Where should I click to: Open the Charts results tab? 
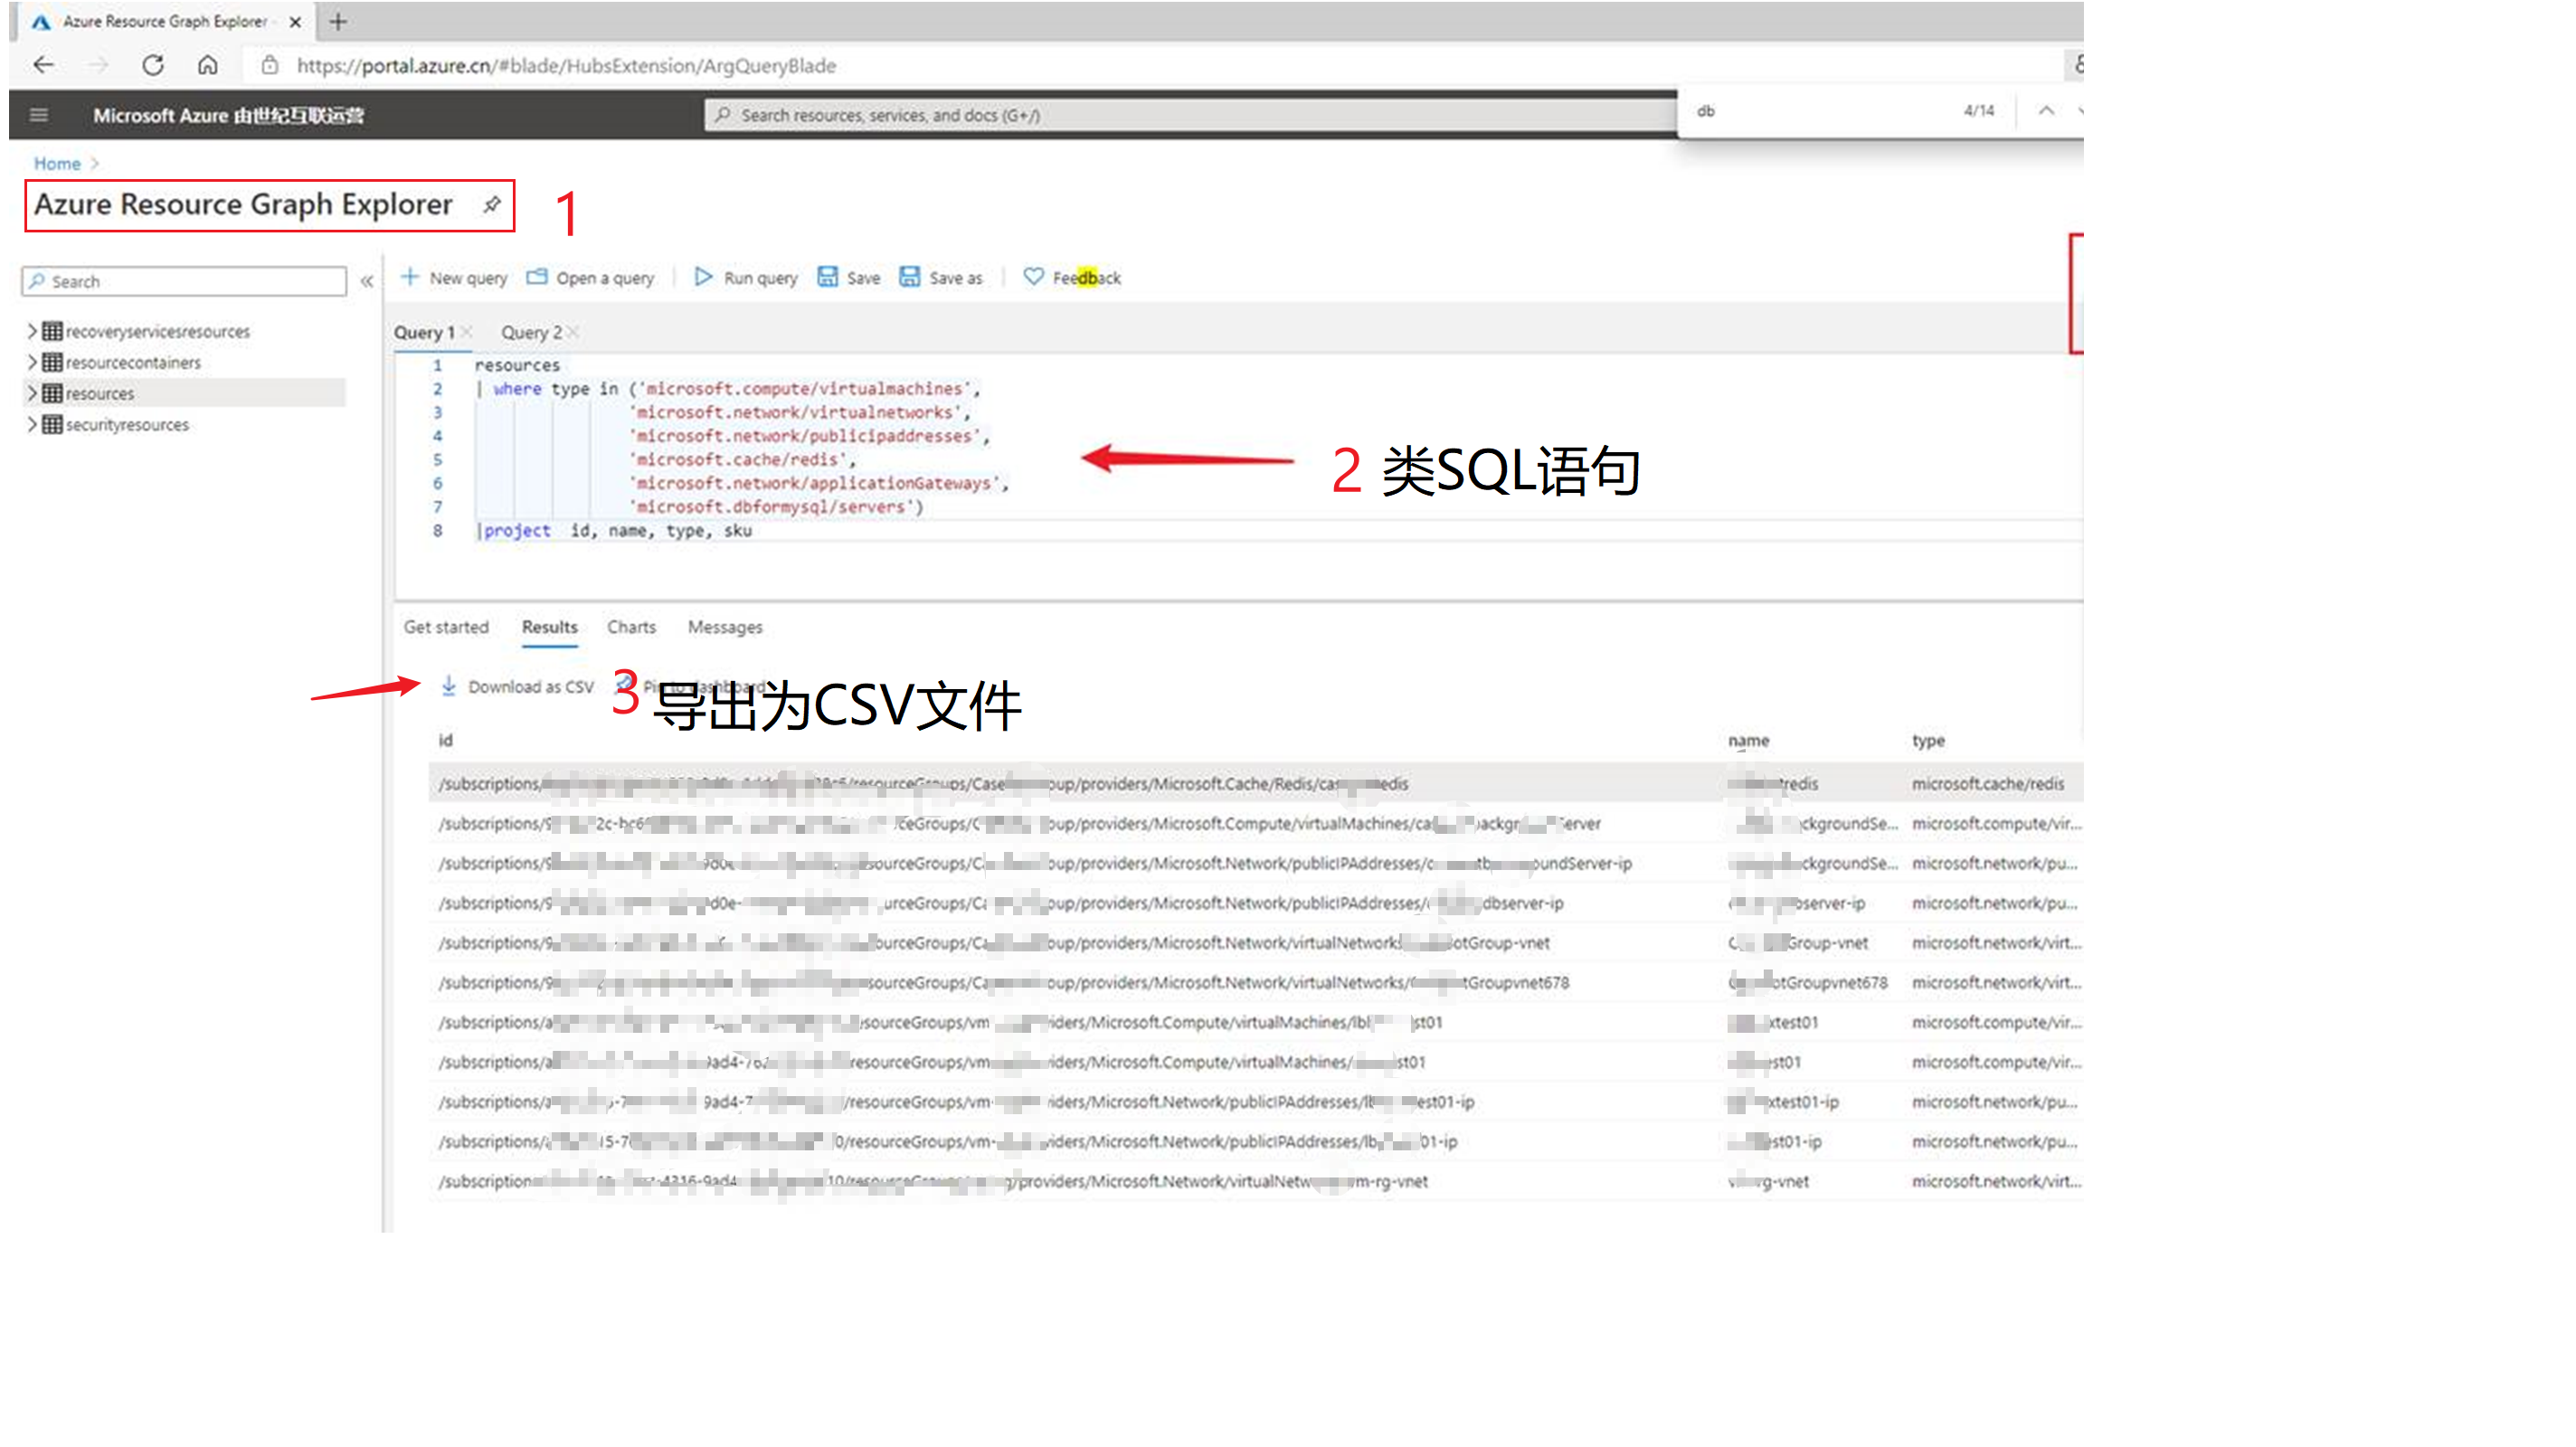click(631, 627)
